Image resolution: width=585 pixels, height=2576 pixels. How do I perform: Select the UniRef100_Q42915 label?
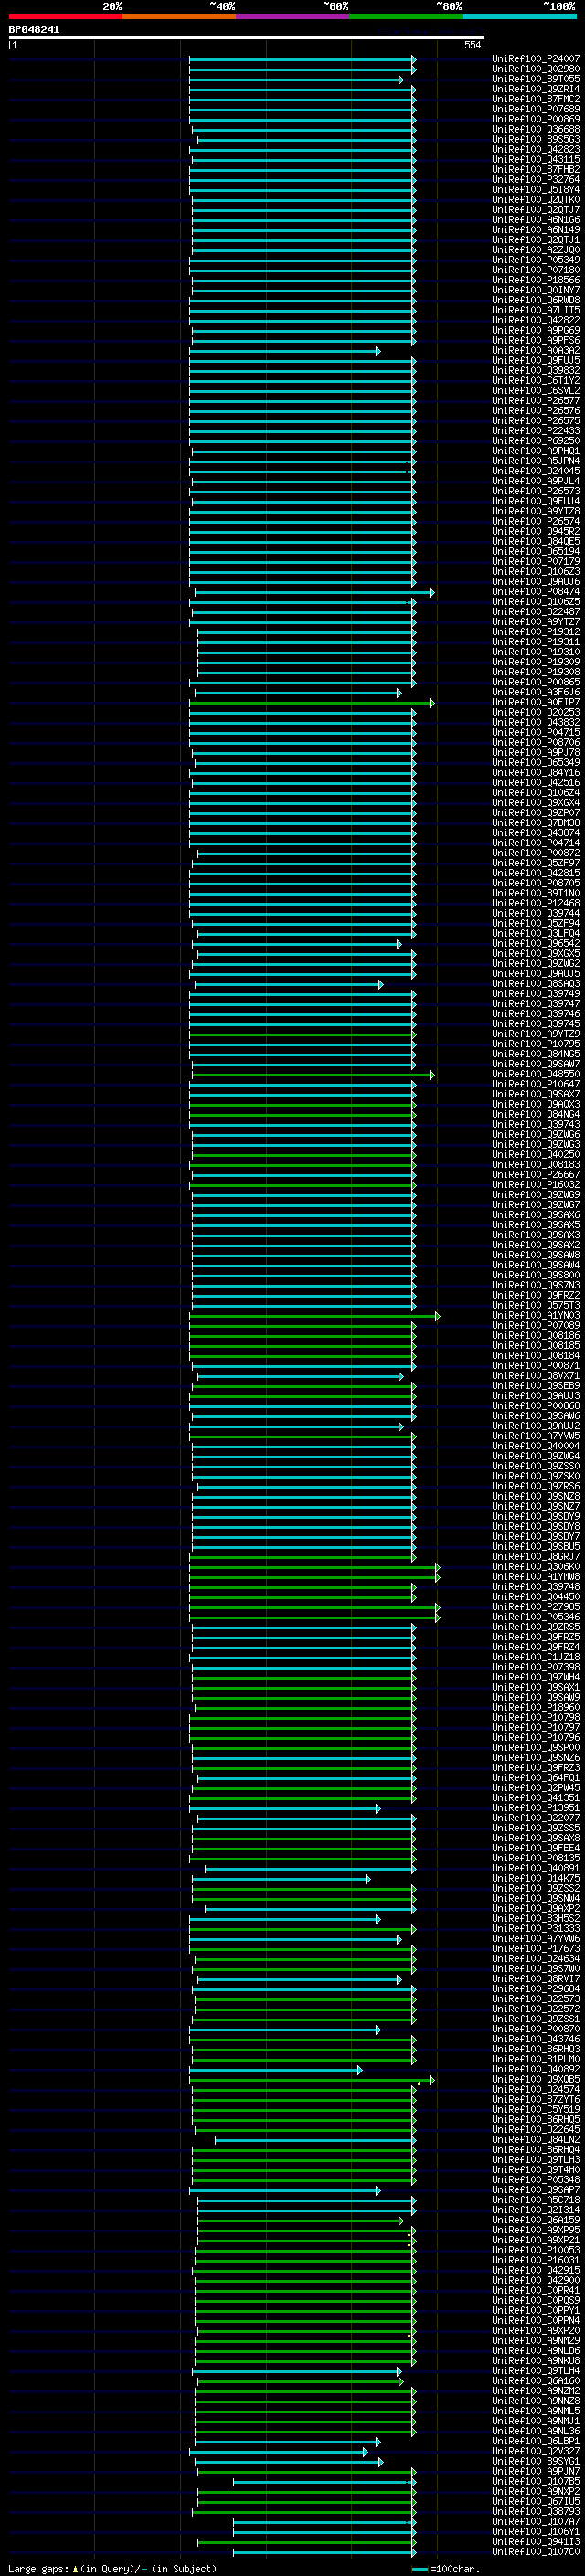tap(536, 2271)
